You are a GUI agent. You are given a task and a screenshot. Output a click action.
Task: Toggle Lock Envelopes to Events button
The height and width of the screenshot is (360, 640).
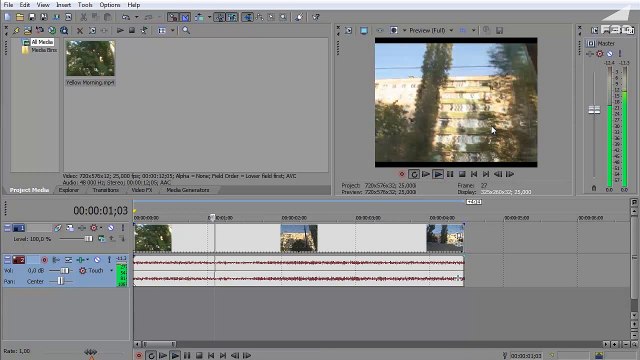point(220,17)
